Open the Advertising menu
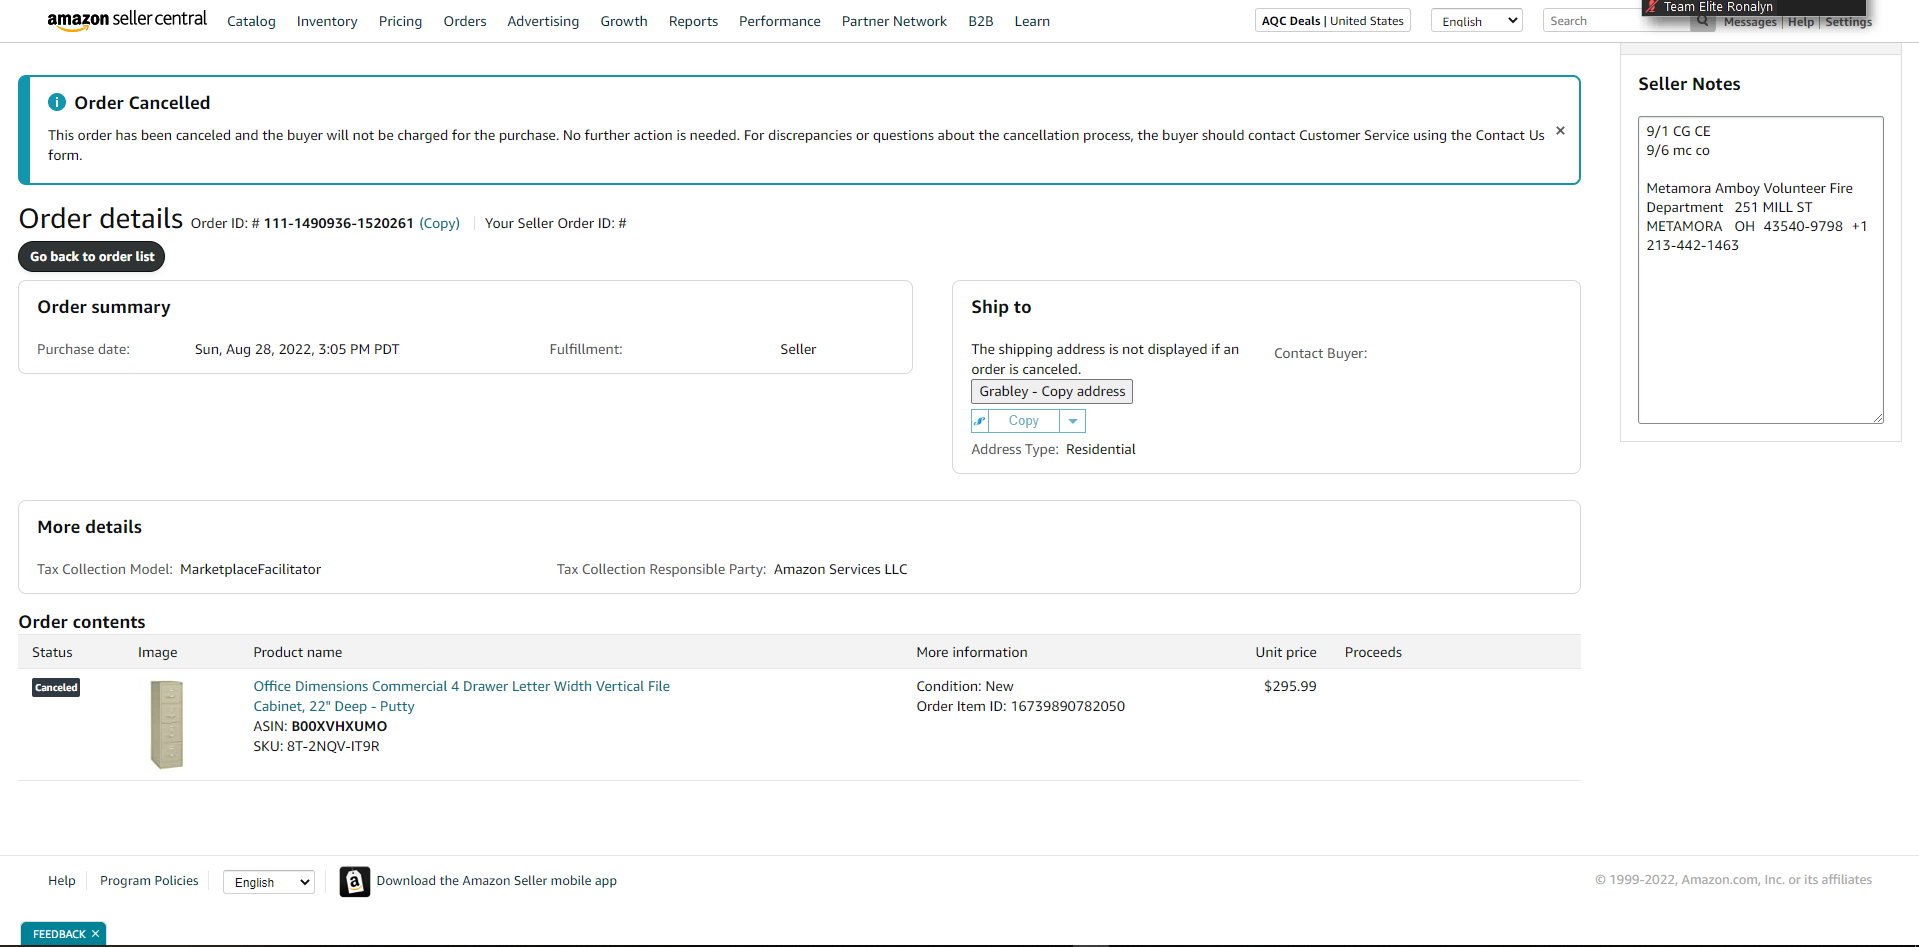1919x947 pixels. pyautogui.click(x=543, y=21)
